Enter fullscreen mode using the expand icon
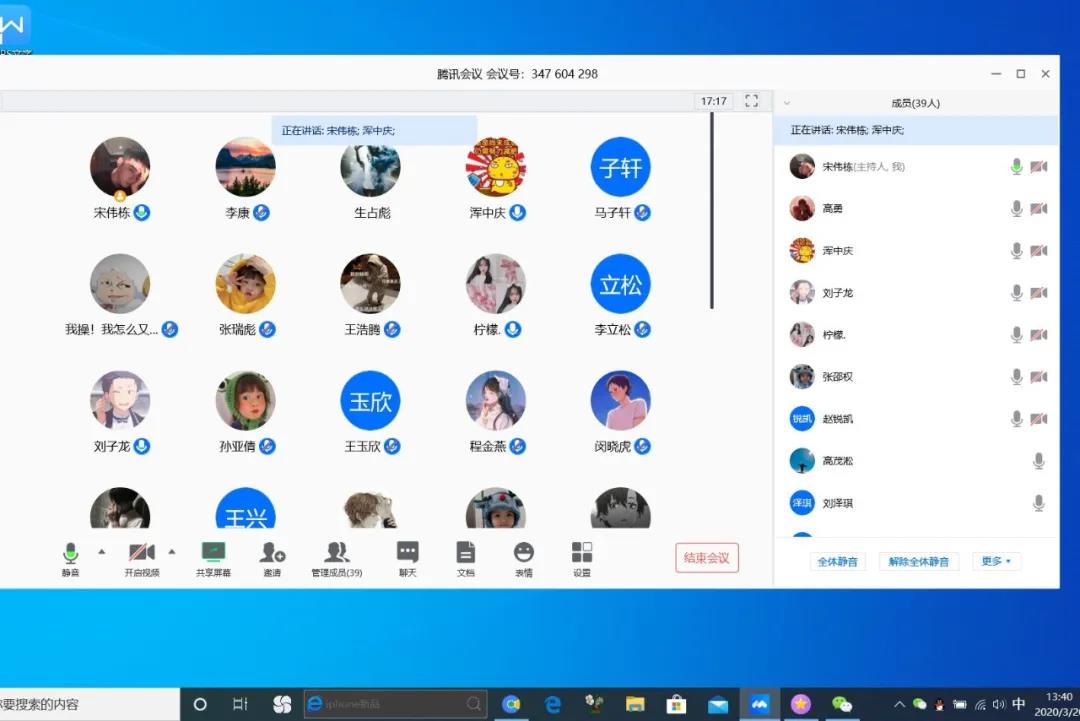The height and width of the screenshot is (721, 1080). click(751, 101)
